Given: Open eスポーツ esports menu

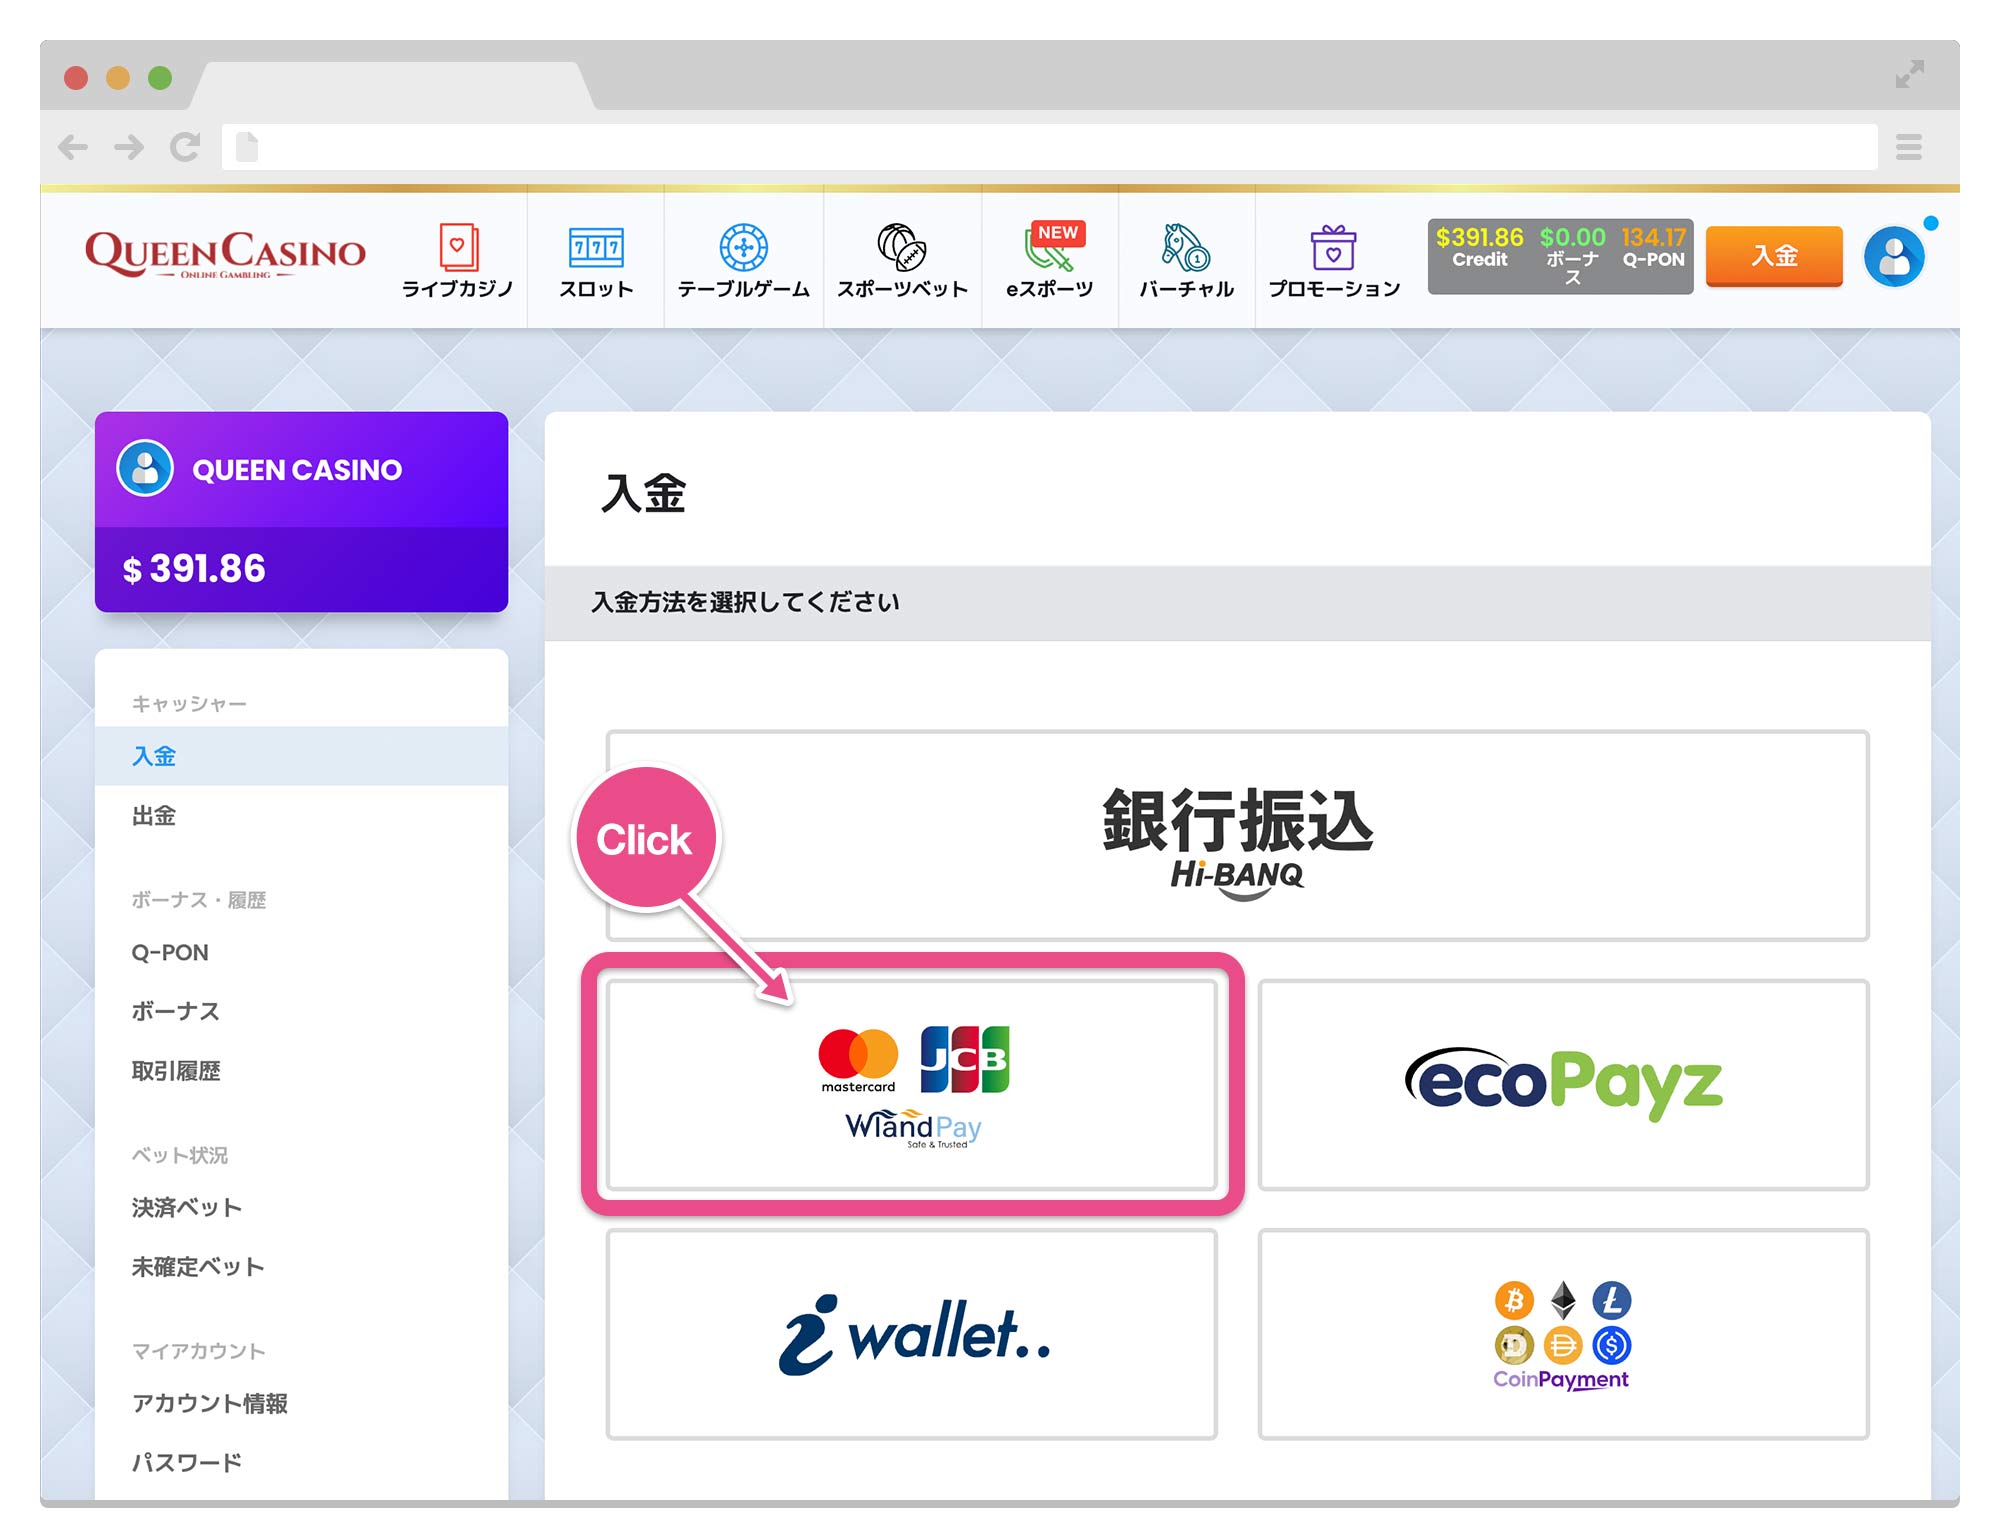Looking at the screenshot, I should coord(1049,260).
